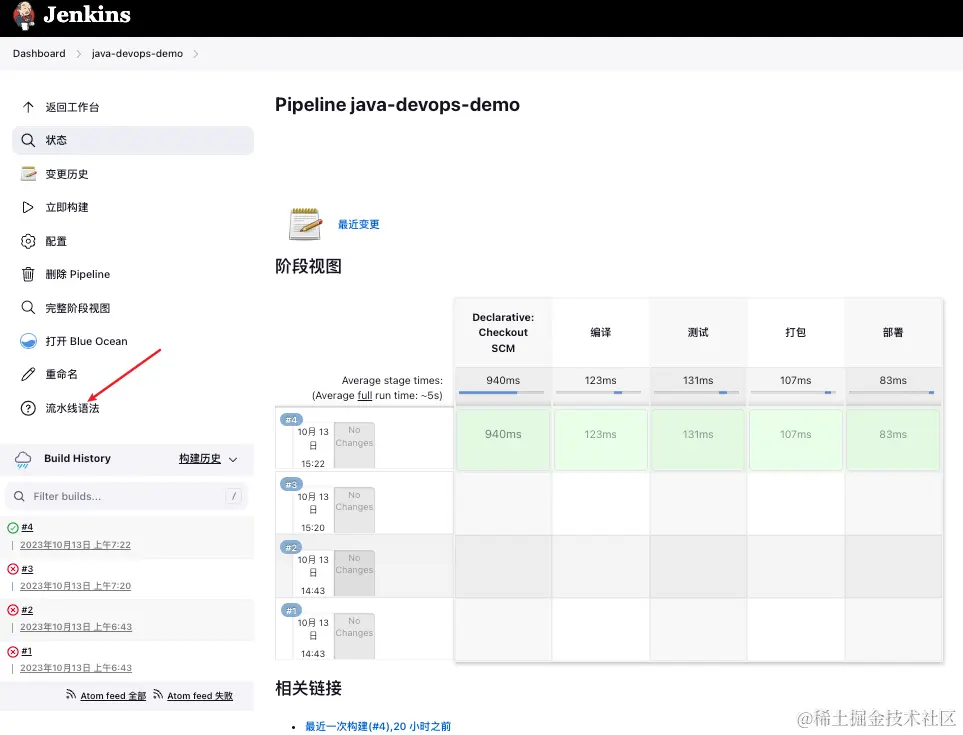Click the 123ms 编译 cell of build #4
The image size is (963, 735).
(600, 440)
